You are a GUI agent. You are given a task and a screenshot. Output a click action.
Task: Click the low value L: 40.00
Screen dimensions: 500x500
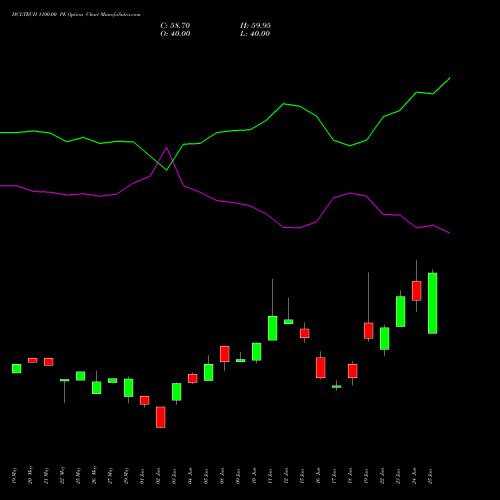pyautogui.click(x=255, y=34)
